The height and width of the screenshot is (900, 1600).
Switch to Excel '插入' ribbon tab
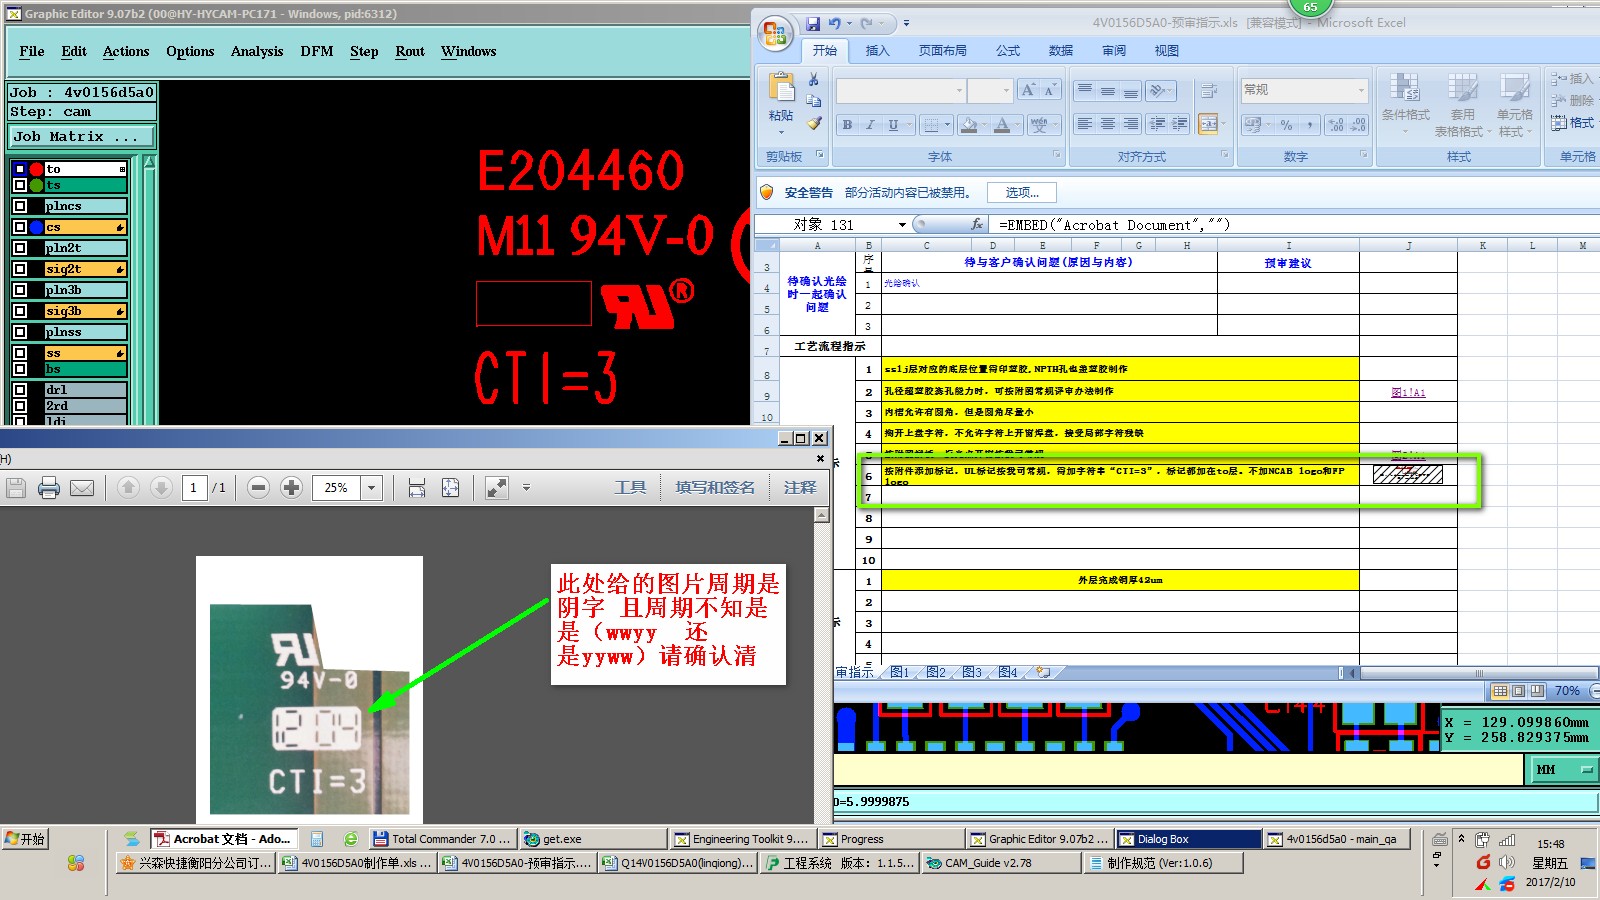(x=877, y=50)
